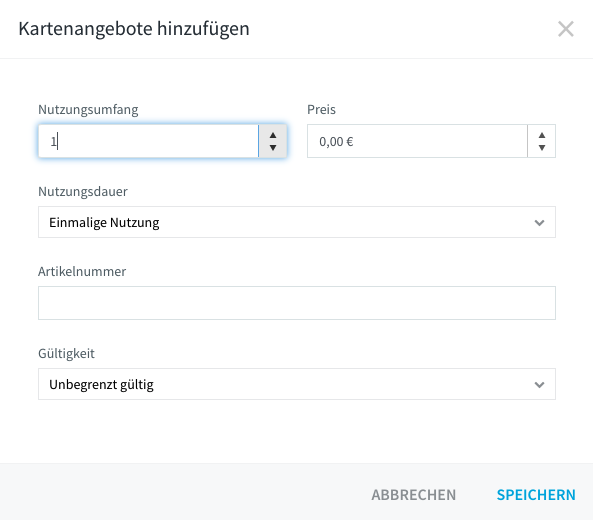
Task: Open the Unbegrenzt gültig dropdown
Action: 297,384
